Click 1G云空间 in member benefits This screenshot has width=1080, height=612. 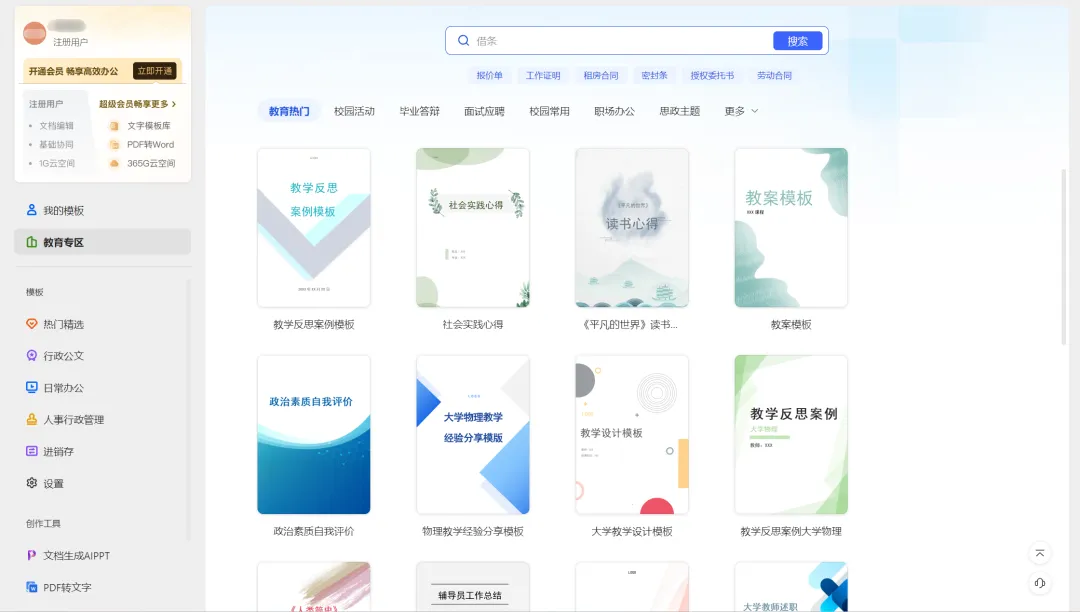pyautogui.click(x=56, y=163)
